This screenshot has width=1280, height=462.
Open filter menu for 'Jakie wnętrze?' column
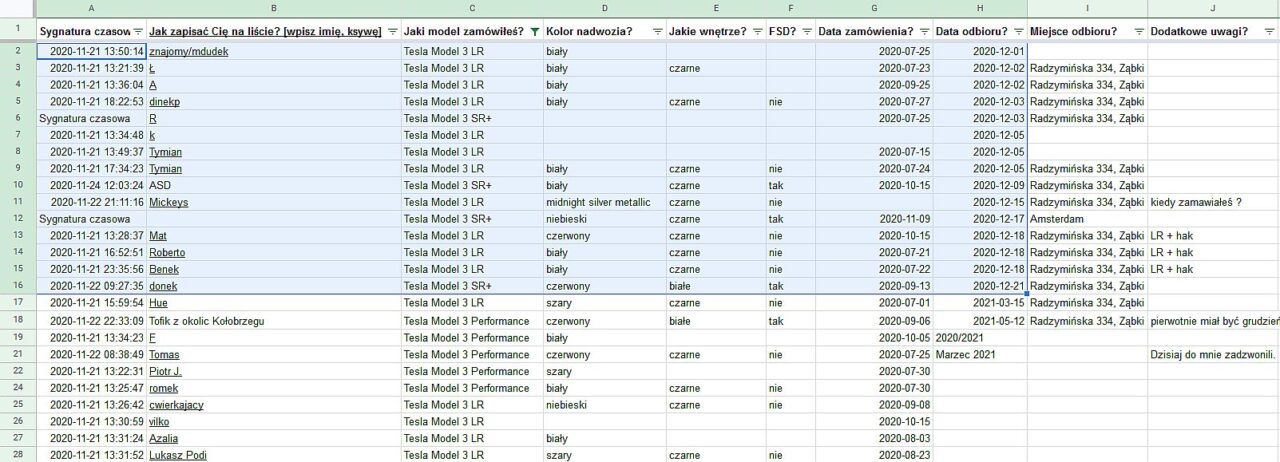757,32
